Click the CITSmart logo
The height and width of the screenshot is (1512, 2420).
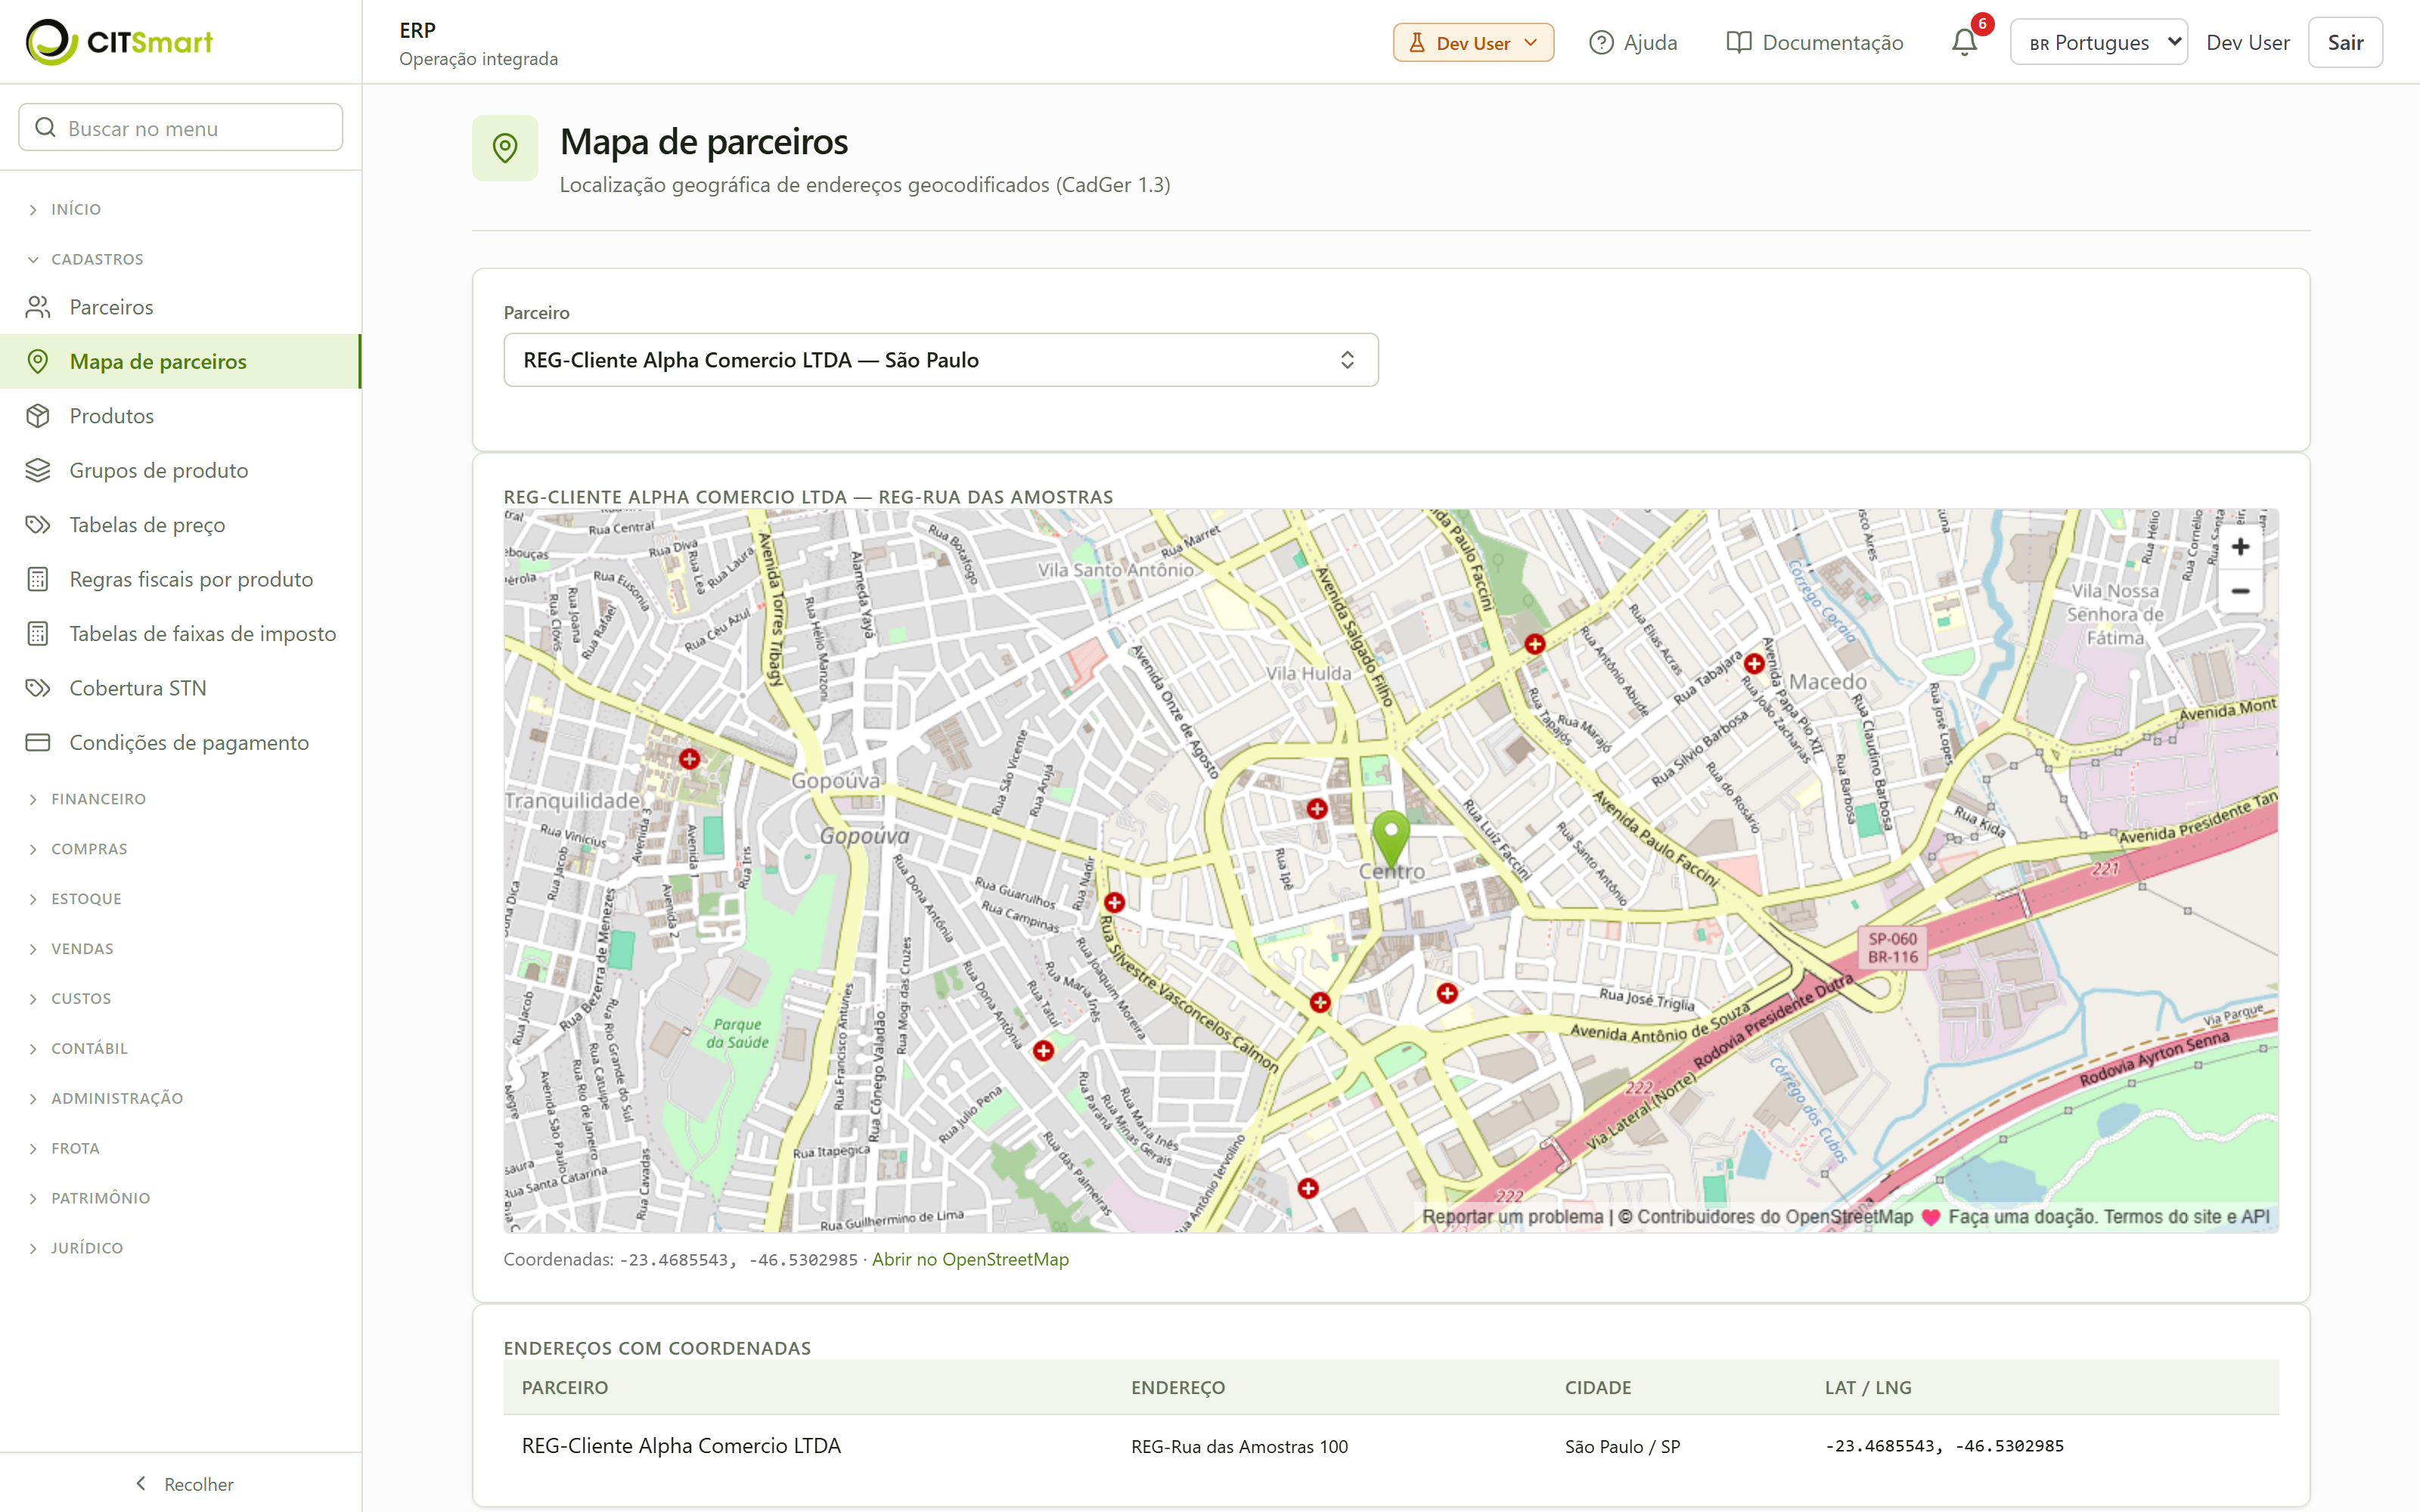coord(119,42)
